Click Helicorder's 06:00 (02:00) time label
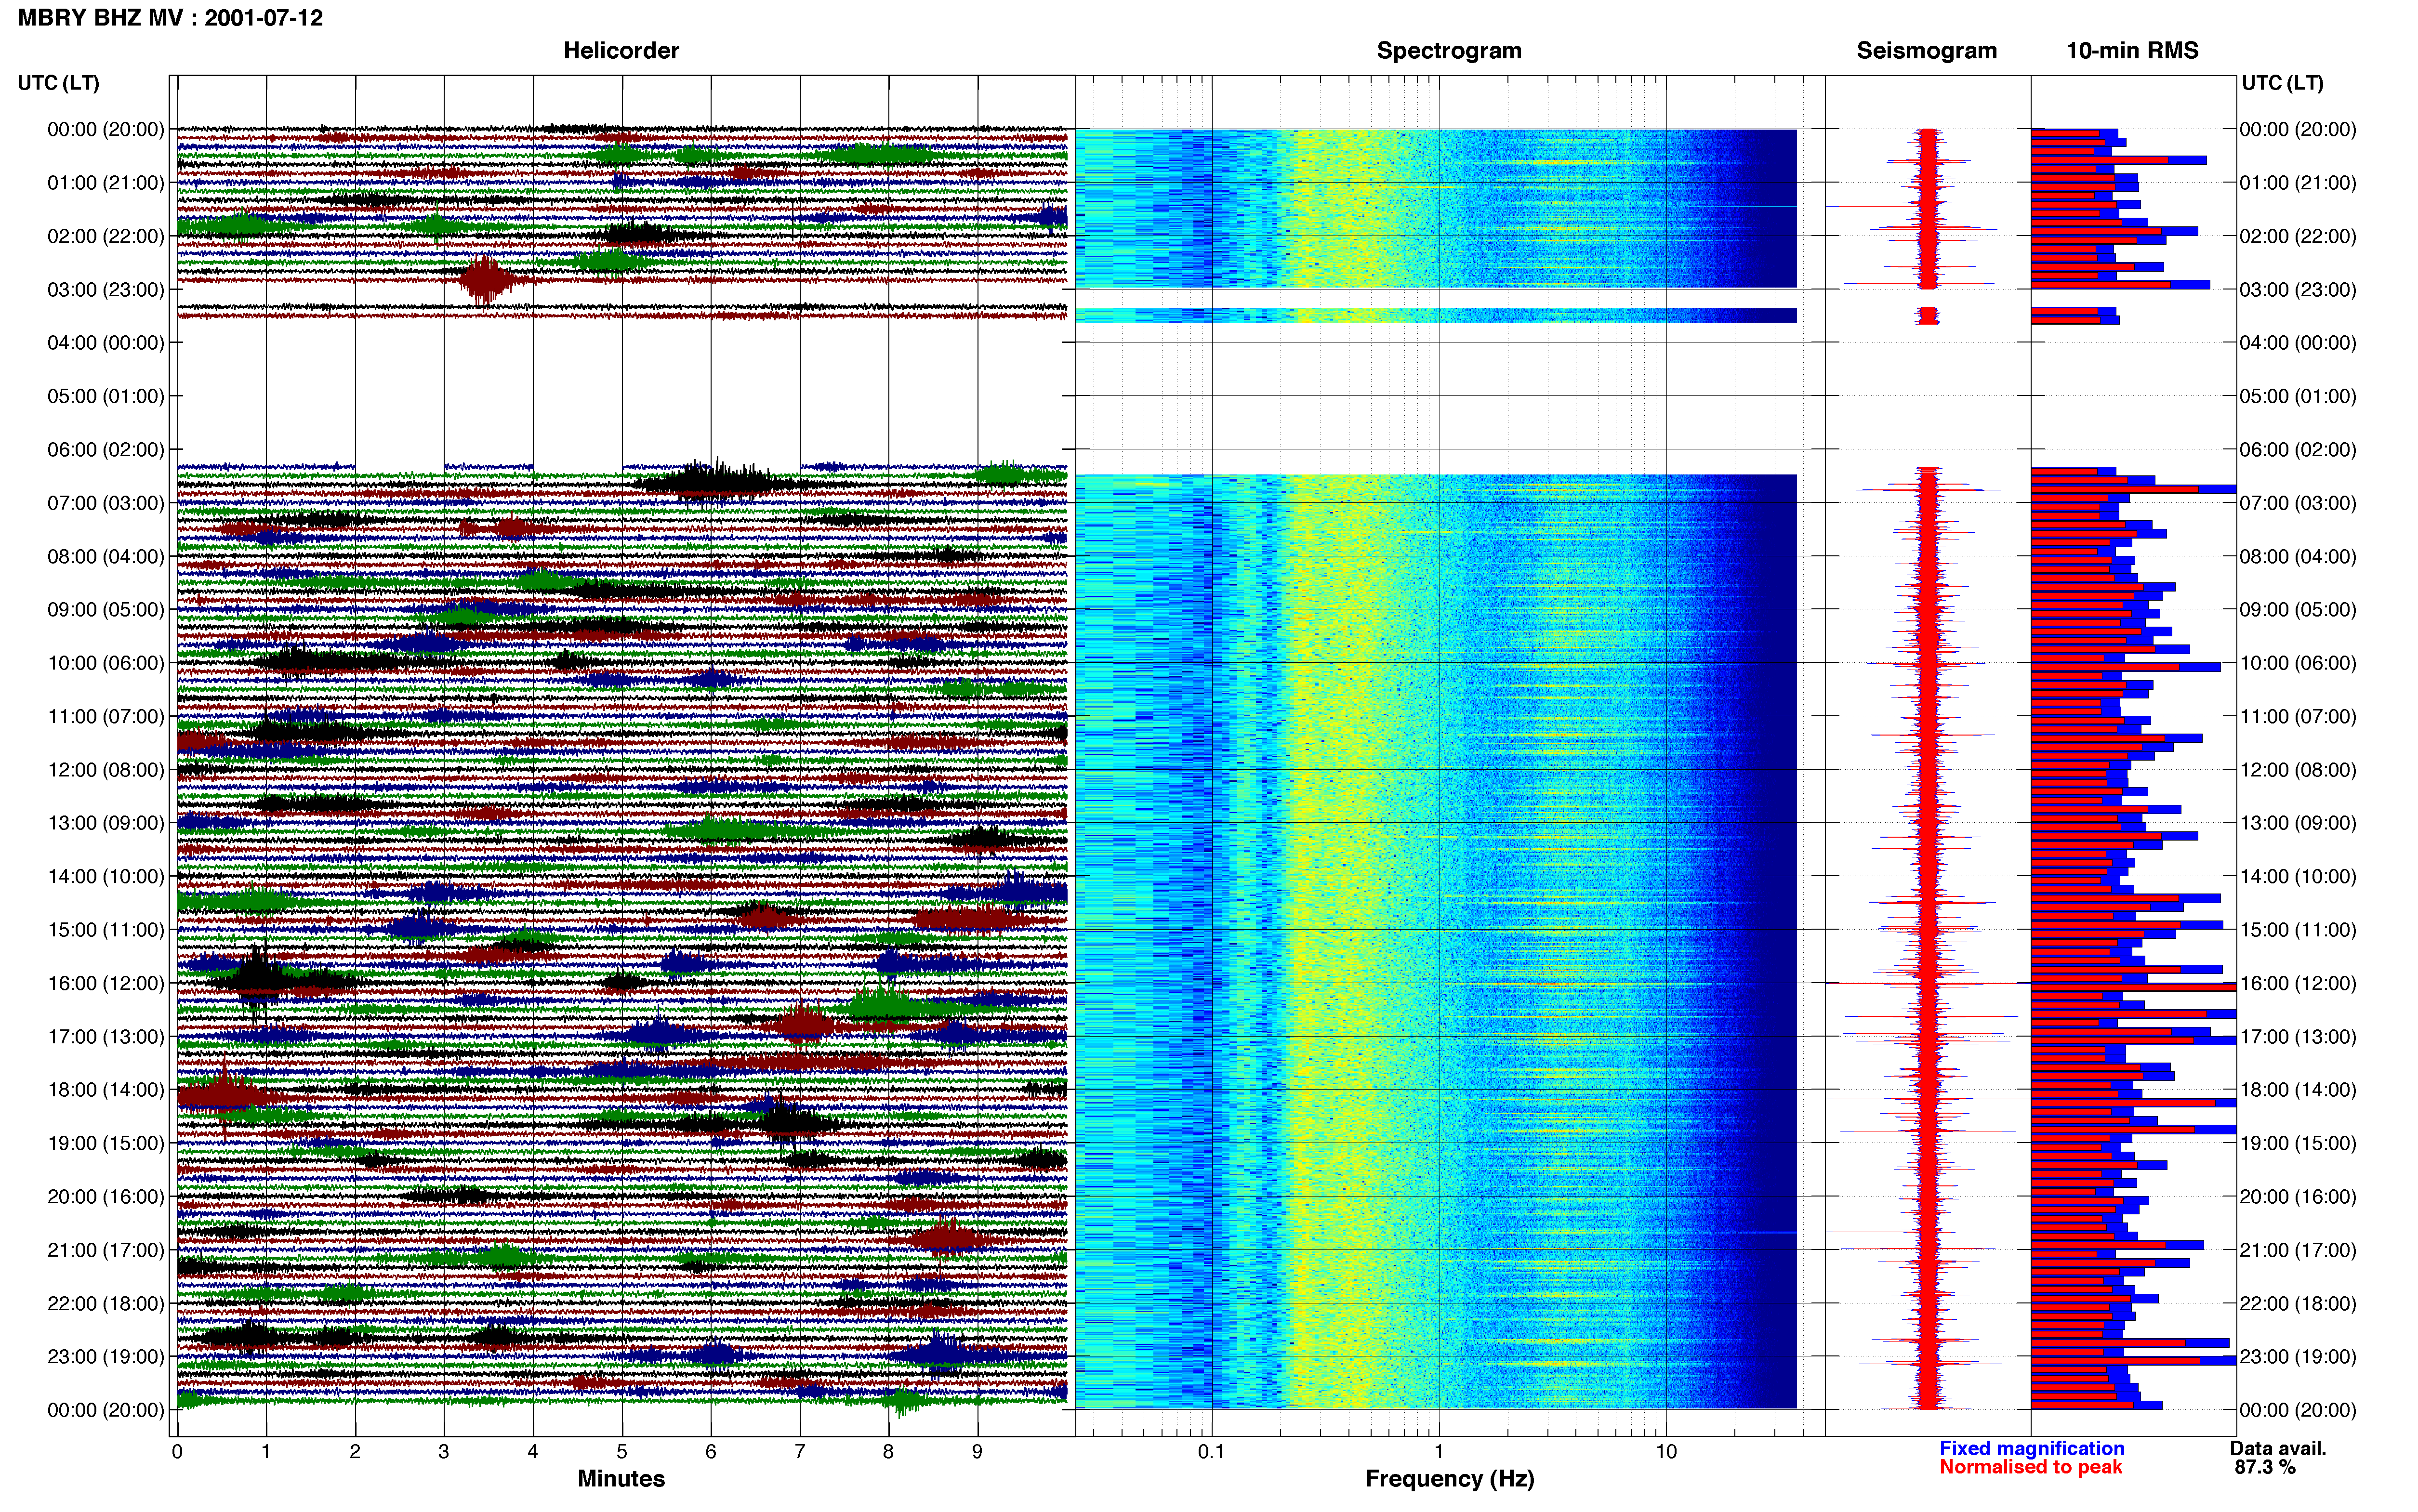This screenshot has height=1512, width=2418. (x=106, y=450)
